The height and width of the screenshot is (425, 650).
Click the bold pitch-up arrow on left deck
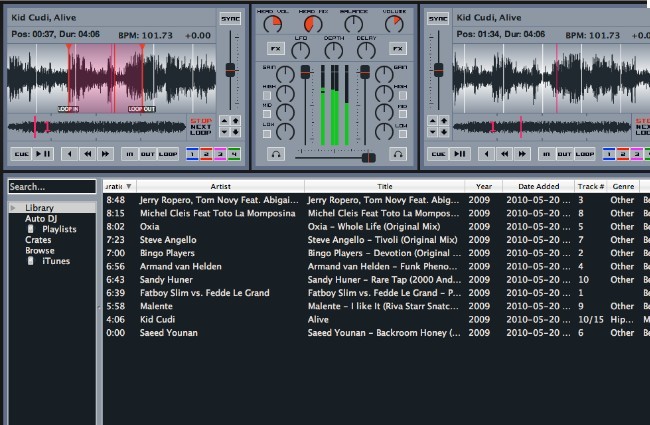pyautogui.click(x=235, y=121)
